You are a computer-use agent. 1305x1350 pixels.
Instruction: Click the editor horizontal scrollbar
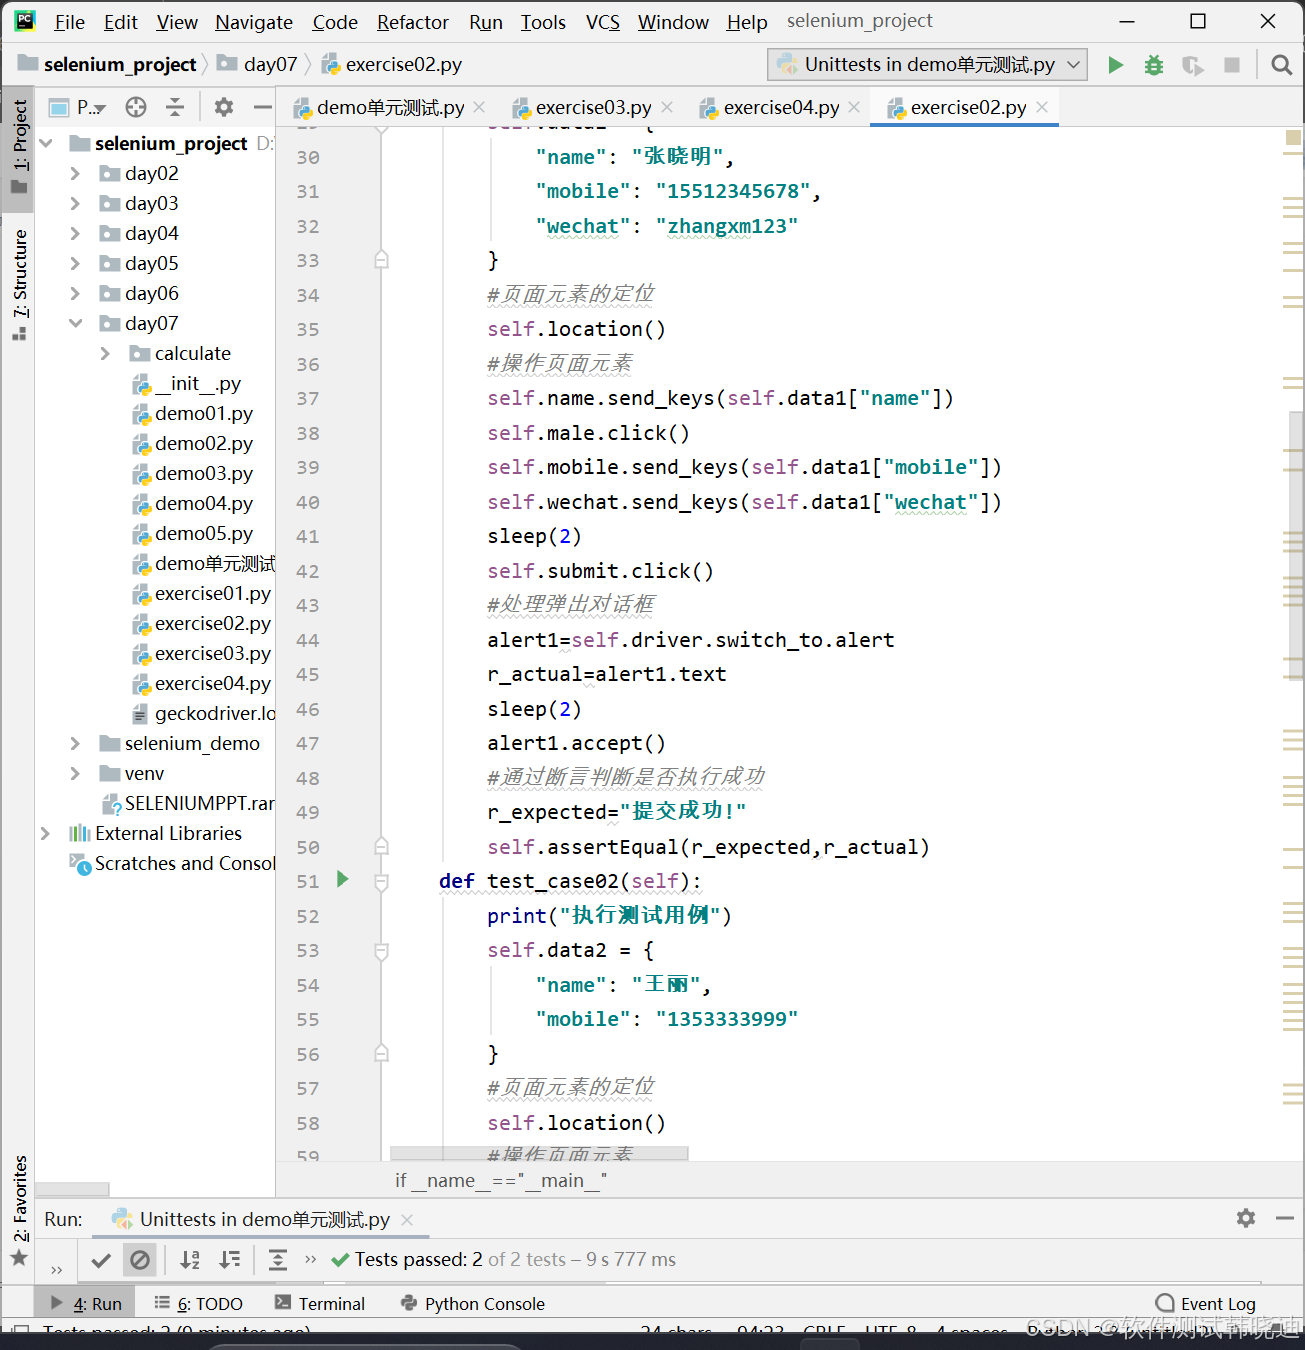(539, 1153)
